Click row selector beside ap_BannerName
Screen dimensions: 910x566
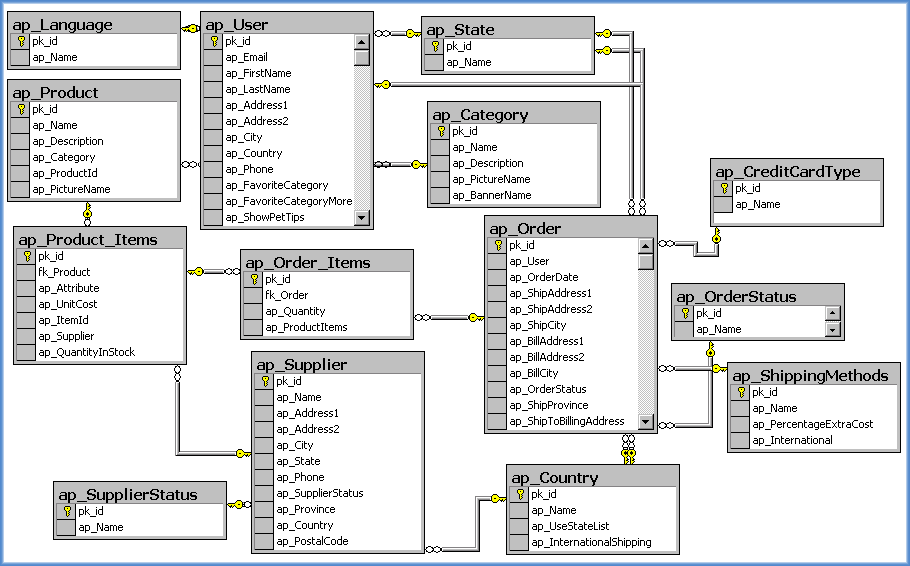pyautogui.click(x=441, y=195)
